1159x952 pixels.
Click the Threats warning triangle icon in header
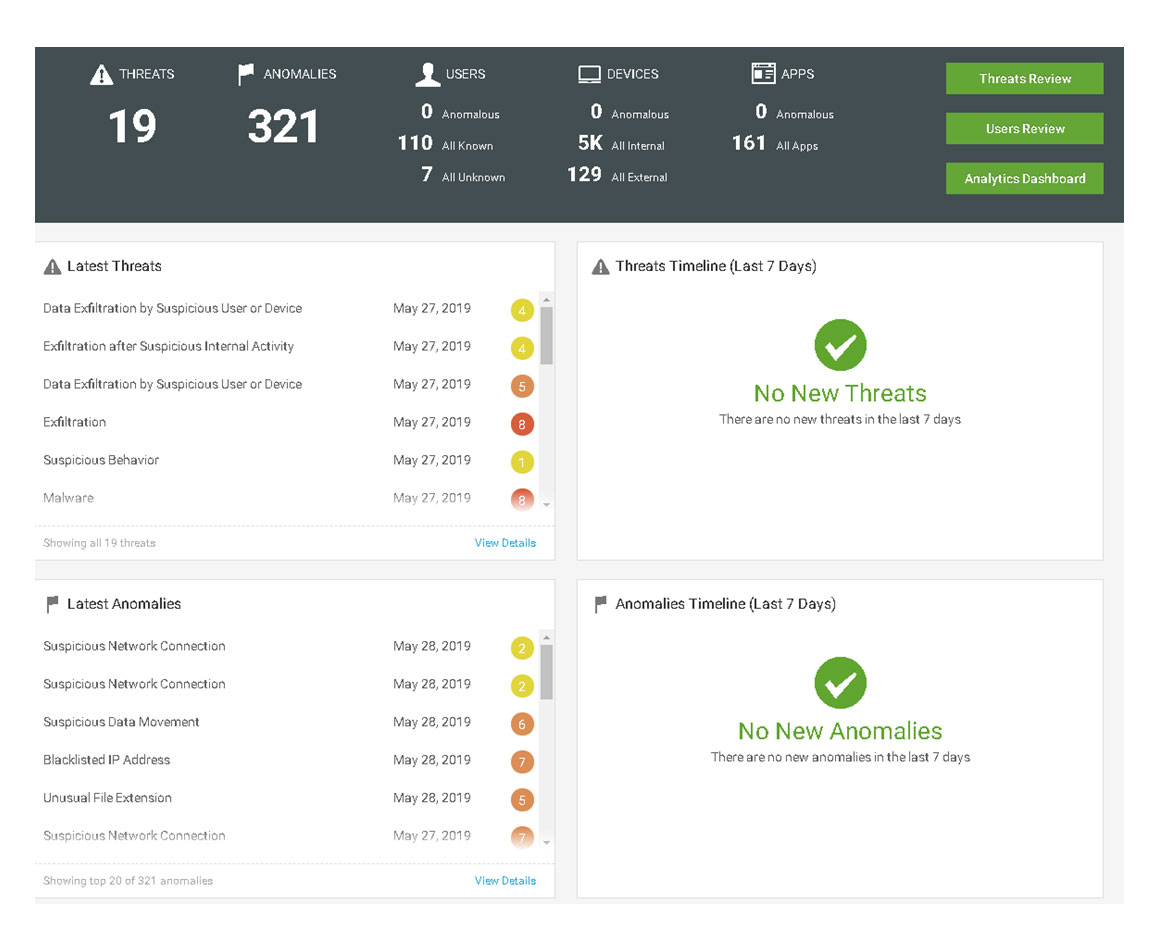tap(101, 74)
